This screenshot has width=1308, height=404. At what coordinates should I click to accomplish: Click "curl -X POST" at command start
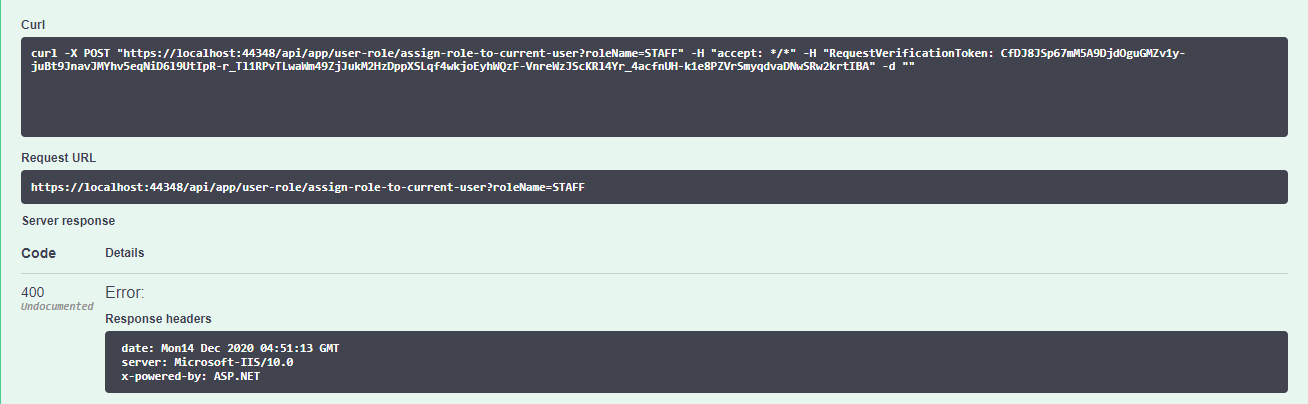pyautogui.click(x=72, y=52)
